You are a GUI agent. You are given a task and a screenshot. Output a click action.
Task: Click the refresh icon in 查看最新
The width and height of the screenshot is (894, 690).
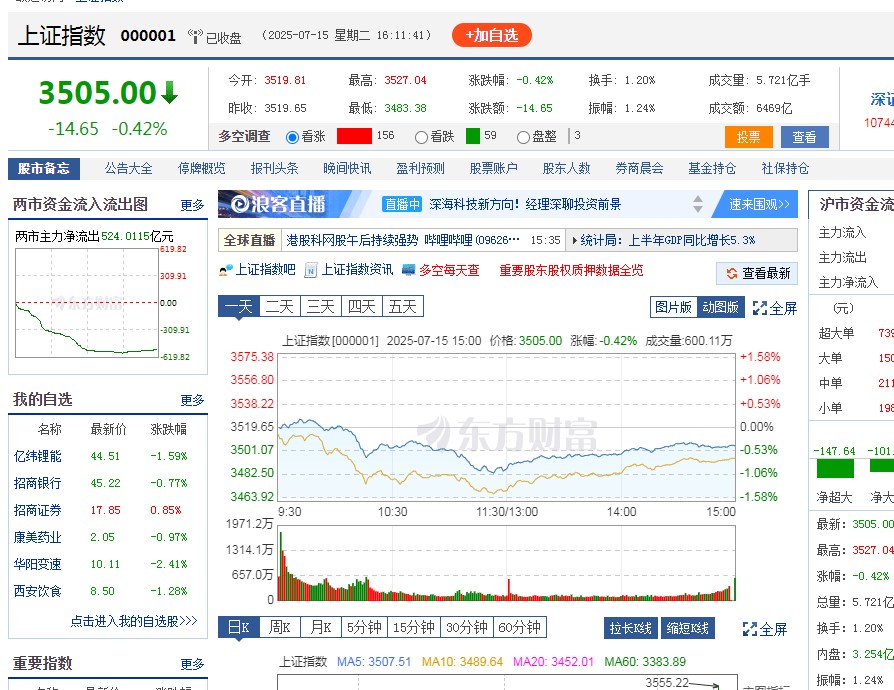[732, 274]
